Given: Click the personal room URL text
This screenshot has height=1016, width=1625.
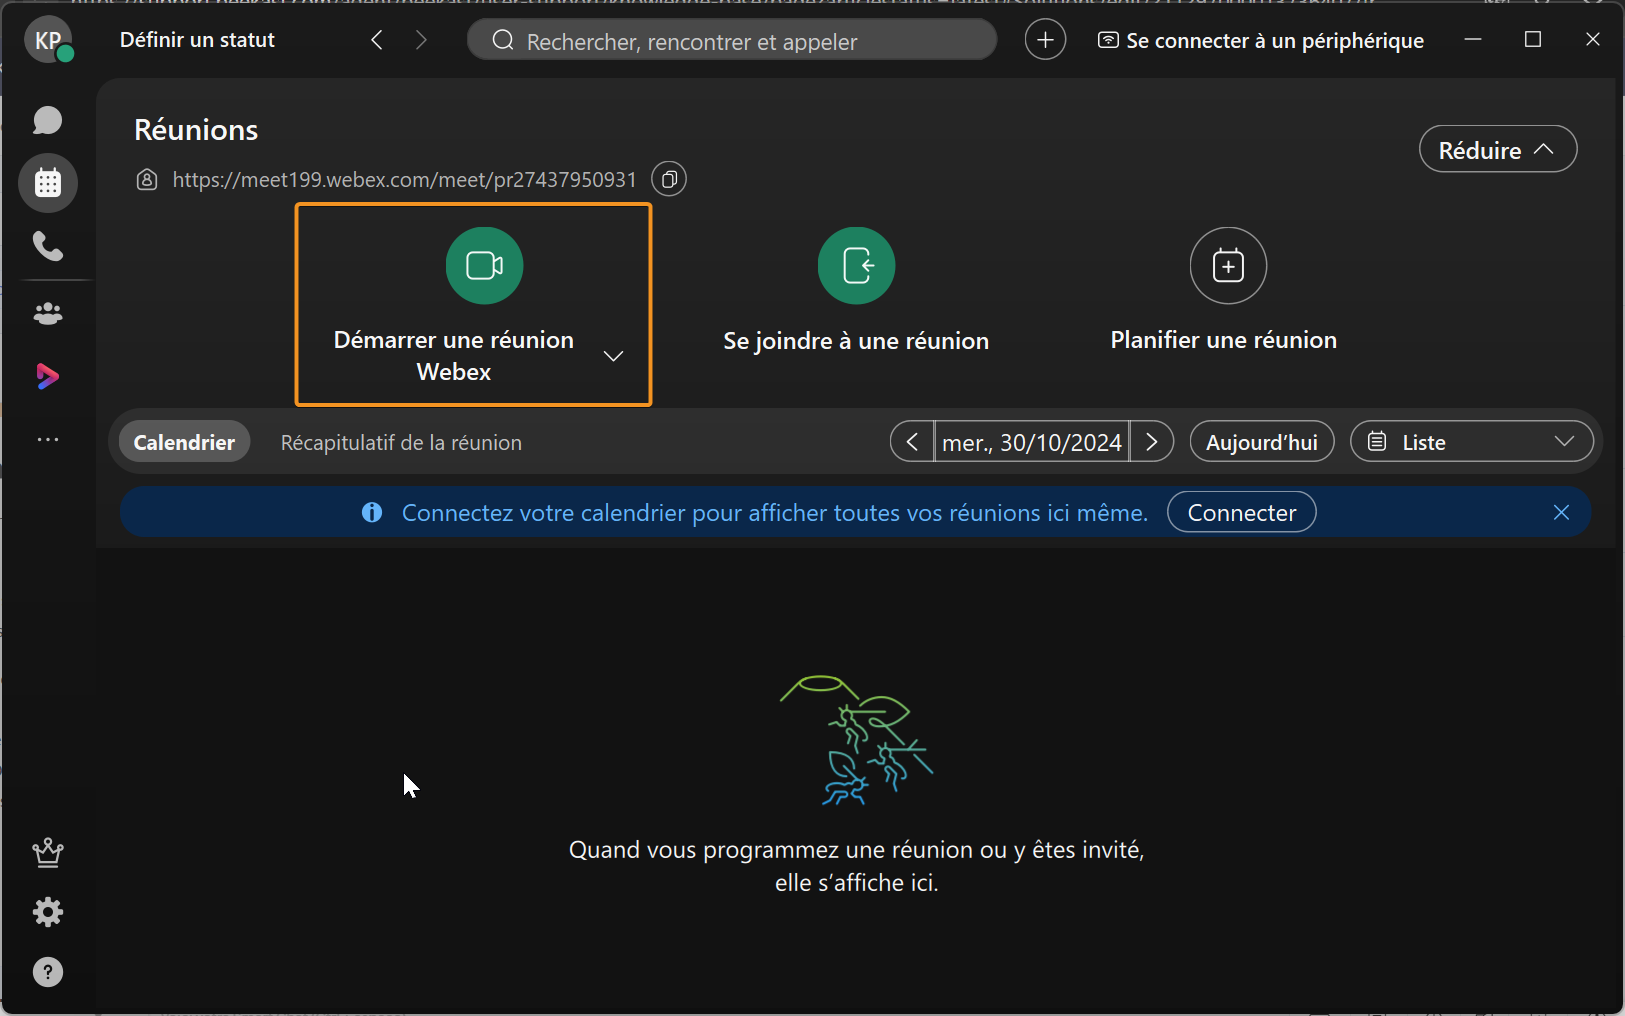Looking at the screenshot, I should point(405,180).
